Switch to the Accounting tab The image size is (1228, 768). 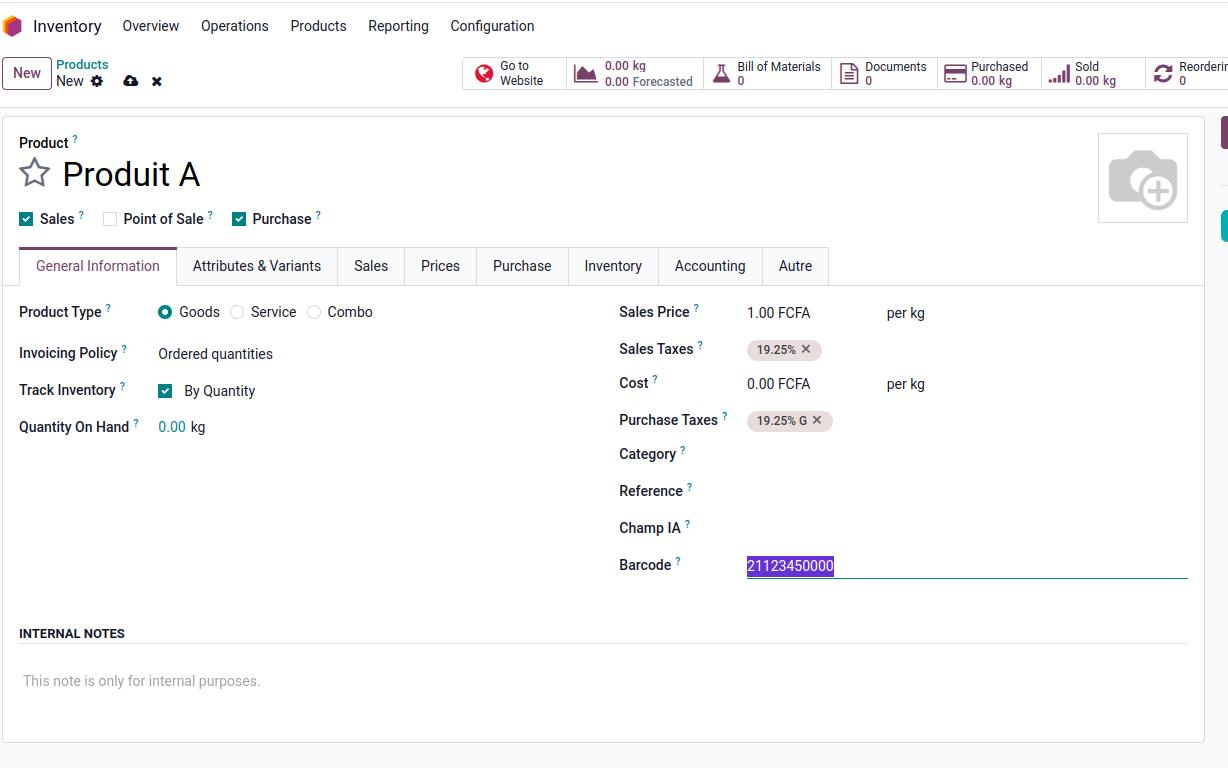(709, 266)
